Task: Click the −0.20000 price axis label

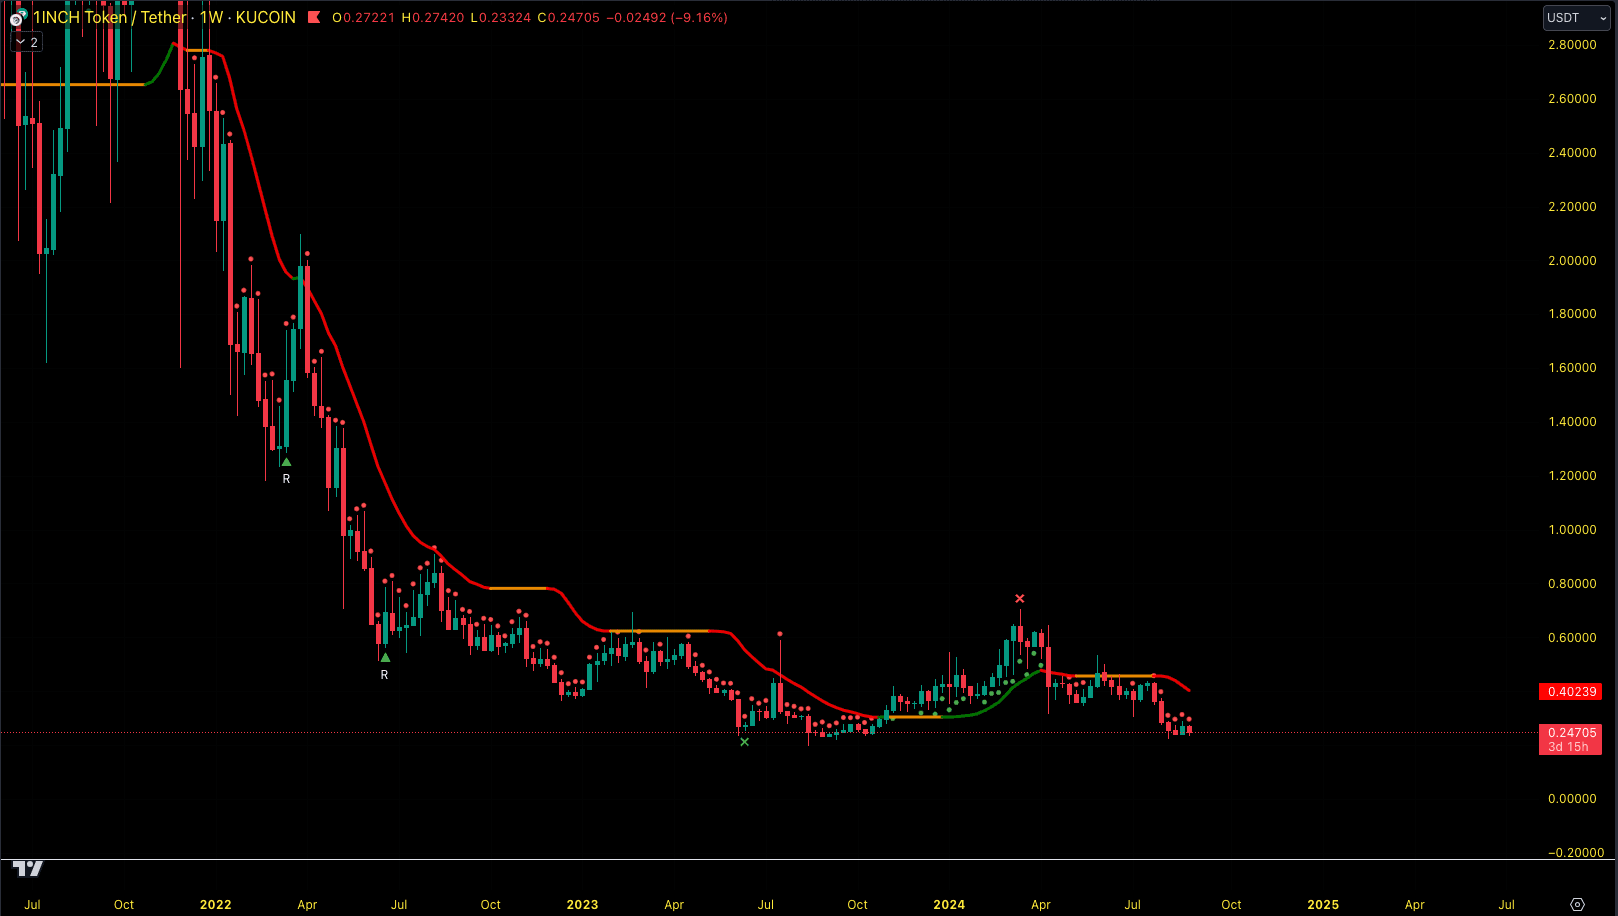Action: pyautogui.click(x=1575, y=853)
